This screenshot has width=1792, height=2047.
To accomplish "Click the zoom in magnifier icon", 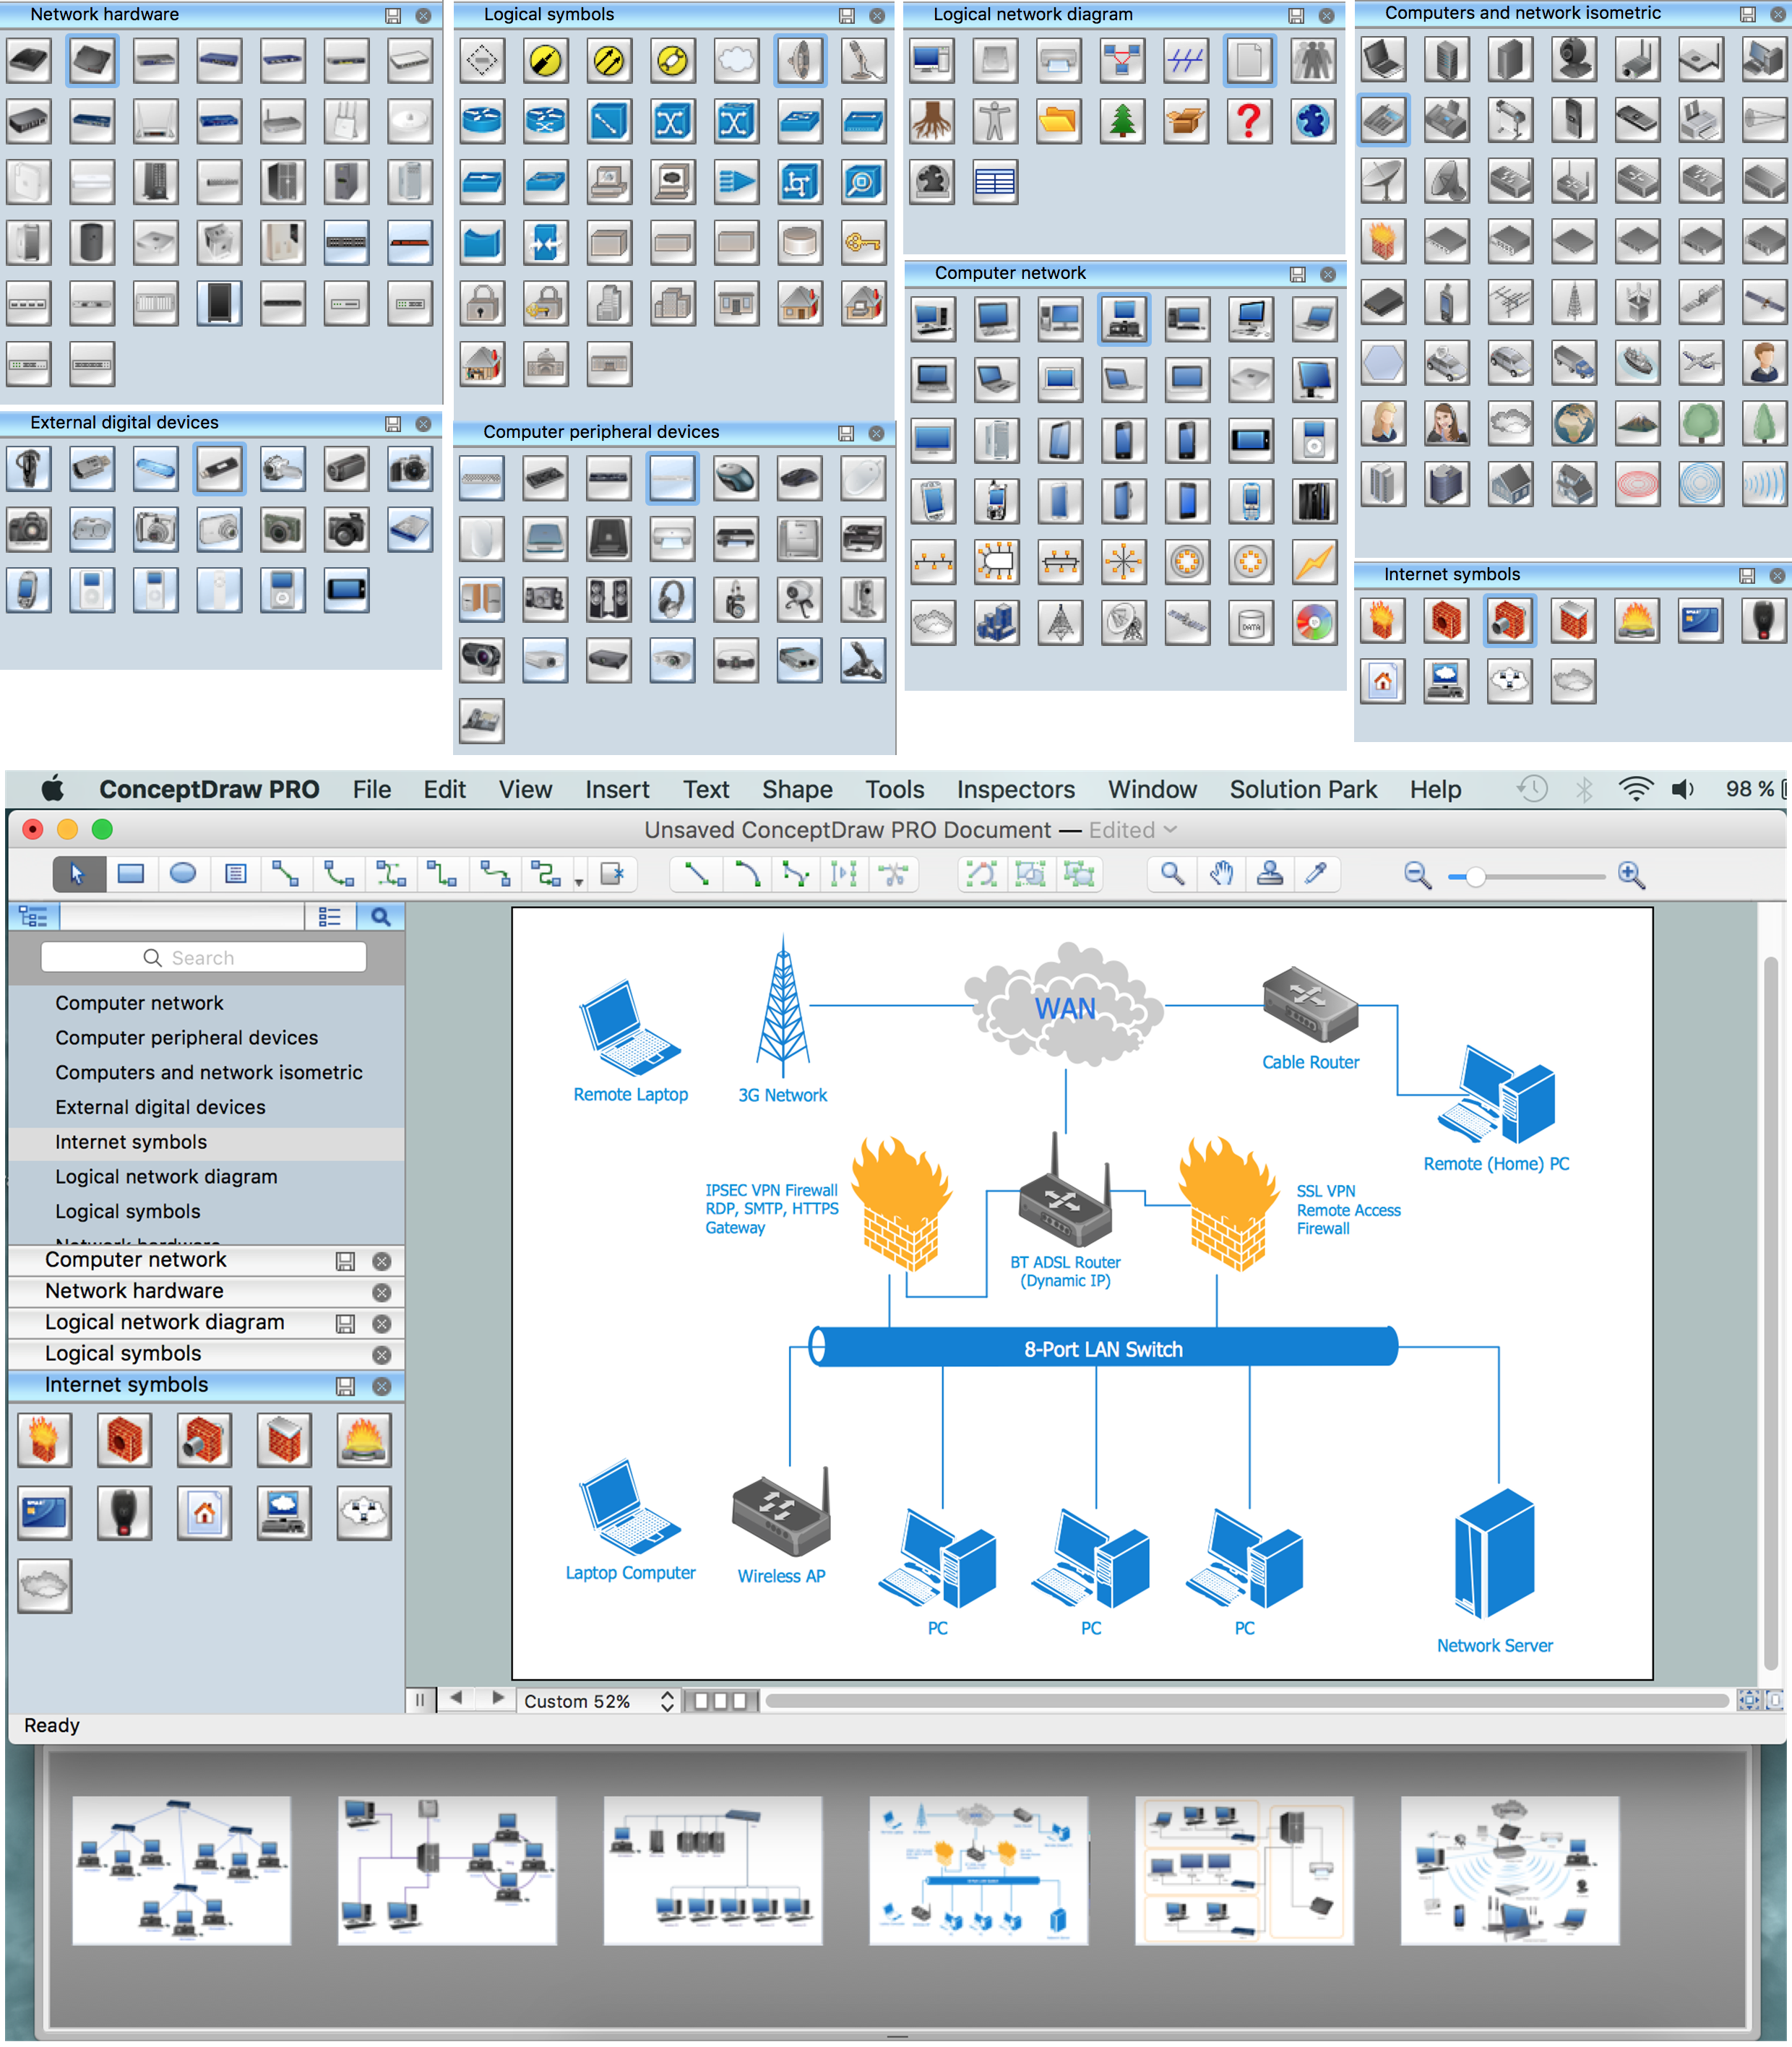I will pos(1631,875).
